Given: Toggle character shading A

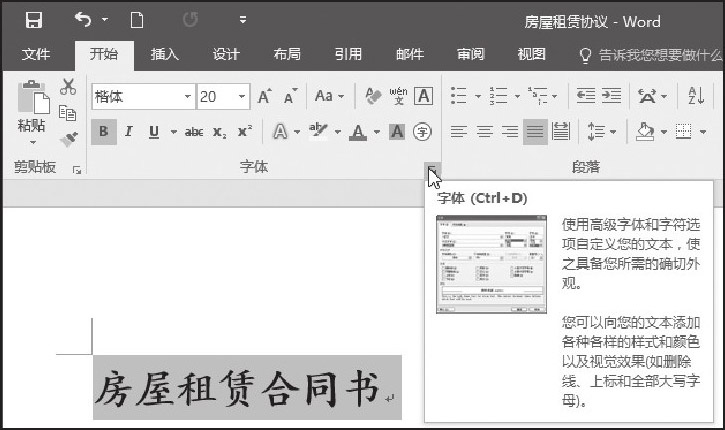Looking at the screenshot, I should point(397,132).
